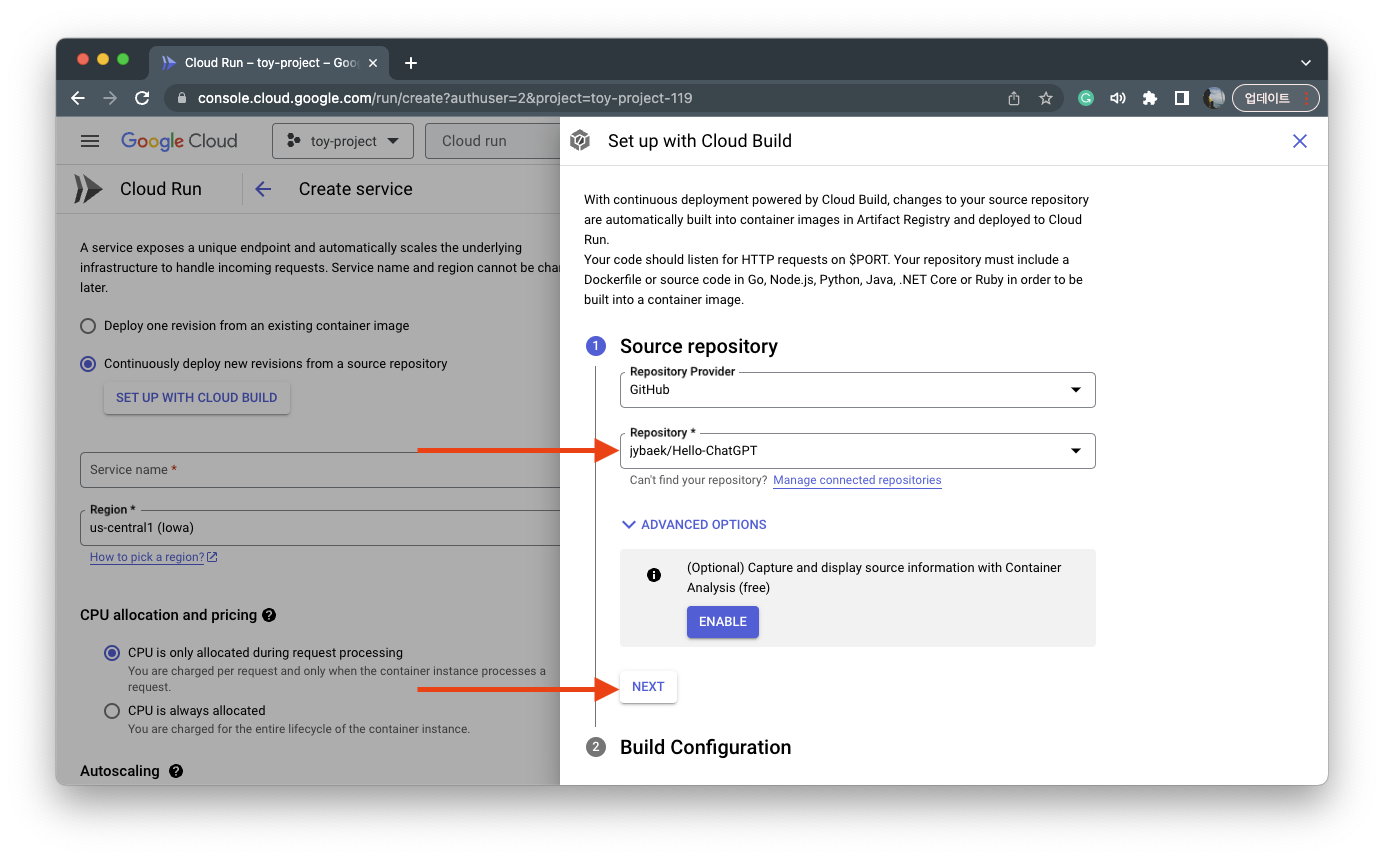Open the Google Cloud navigation hamburger menu
The height and width of the screenshot is (859, 1384).
[90, 141]
